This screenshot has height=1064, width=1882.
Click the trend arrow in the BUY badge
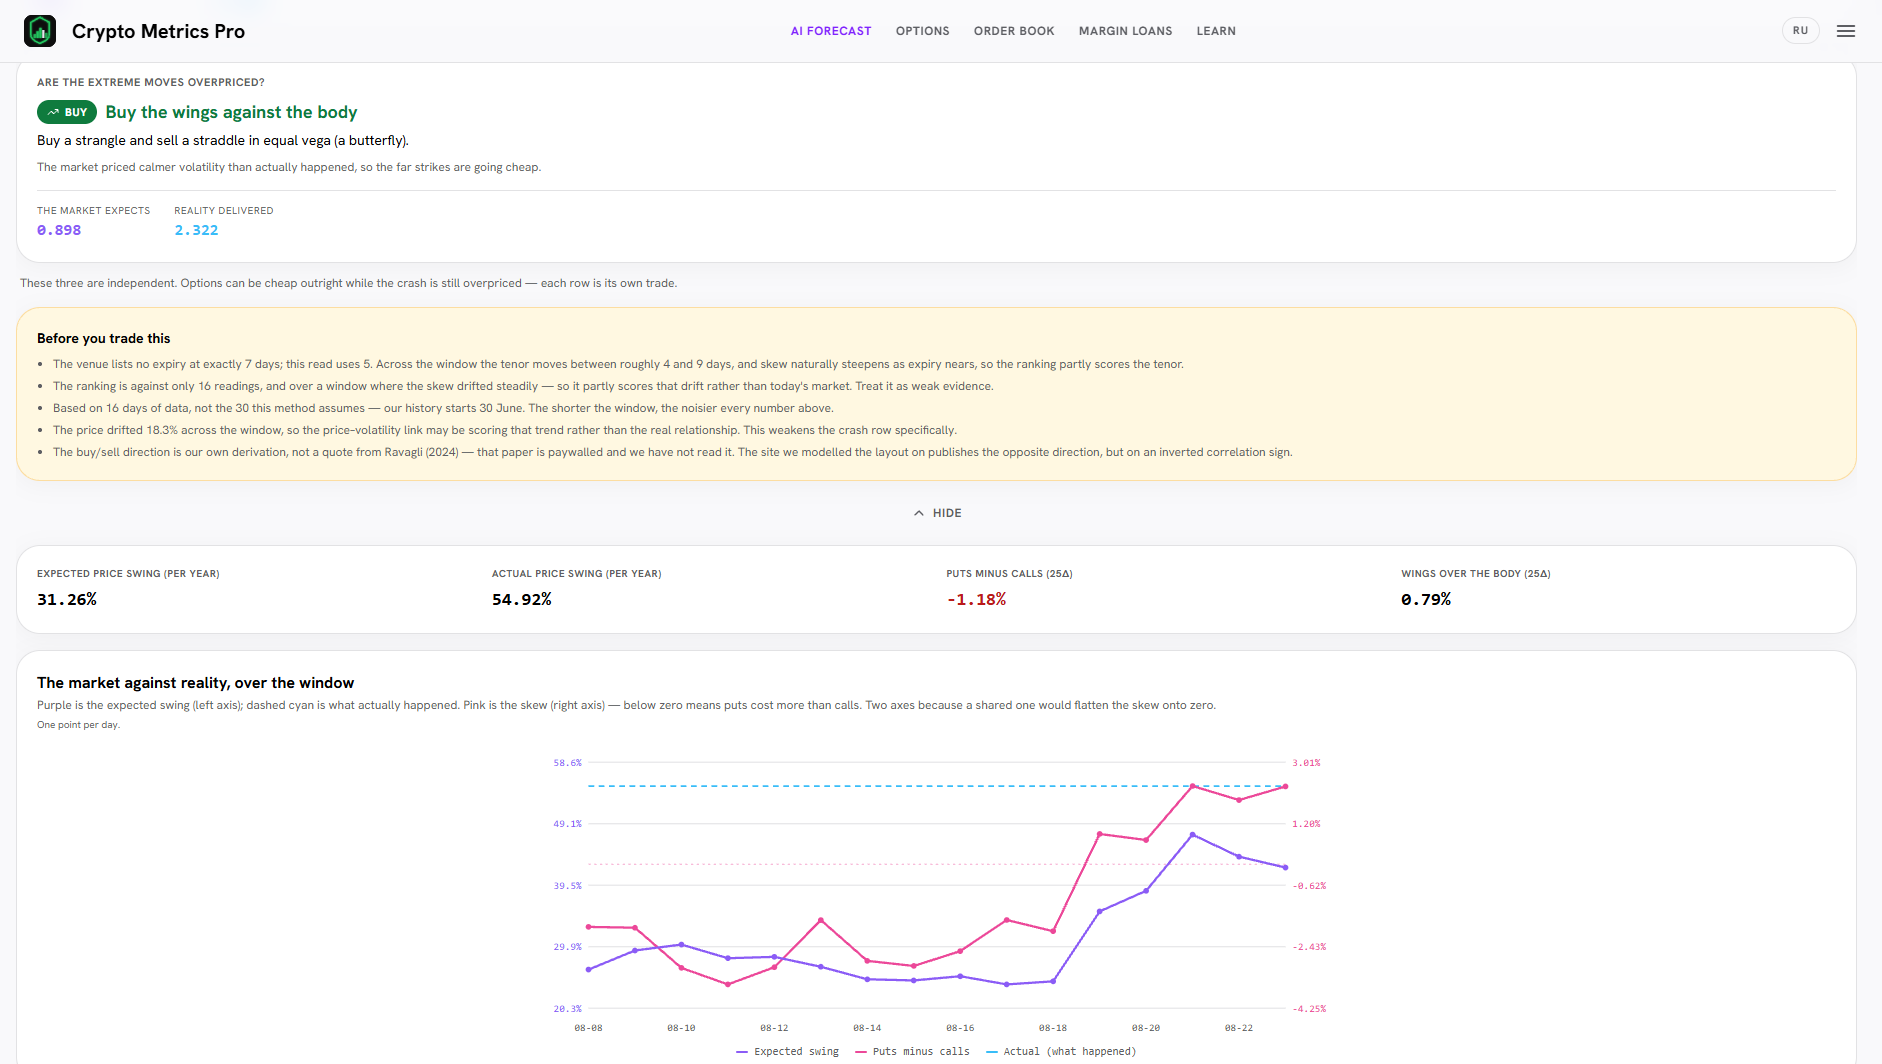click(53, 112)
